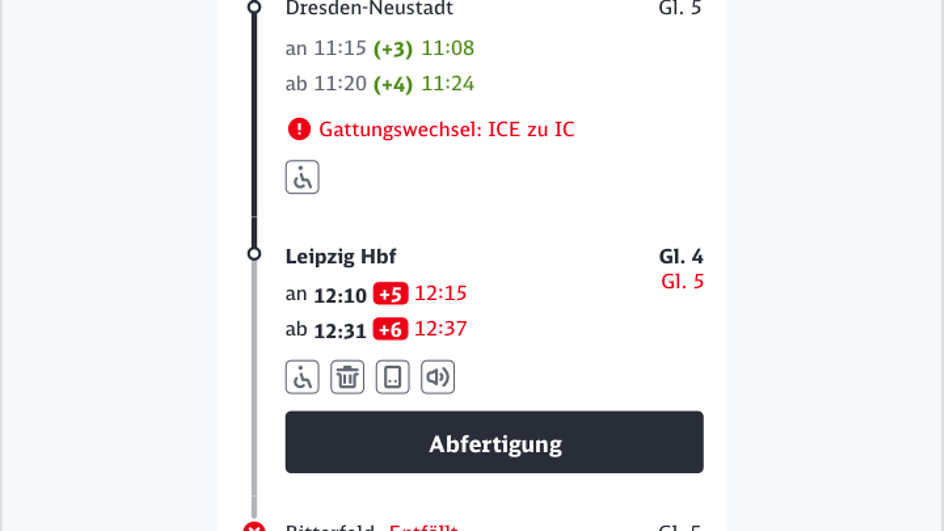
Task: Open the Gattungswechsel: ICE zu IC notice
Action: click(446, 129)
